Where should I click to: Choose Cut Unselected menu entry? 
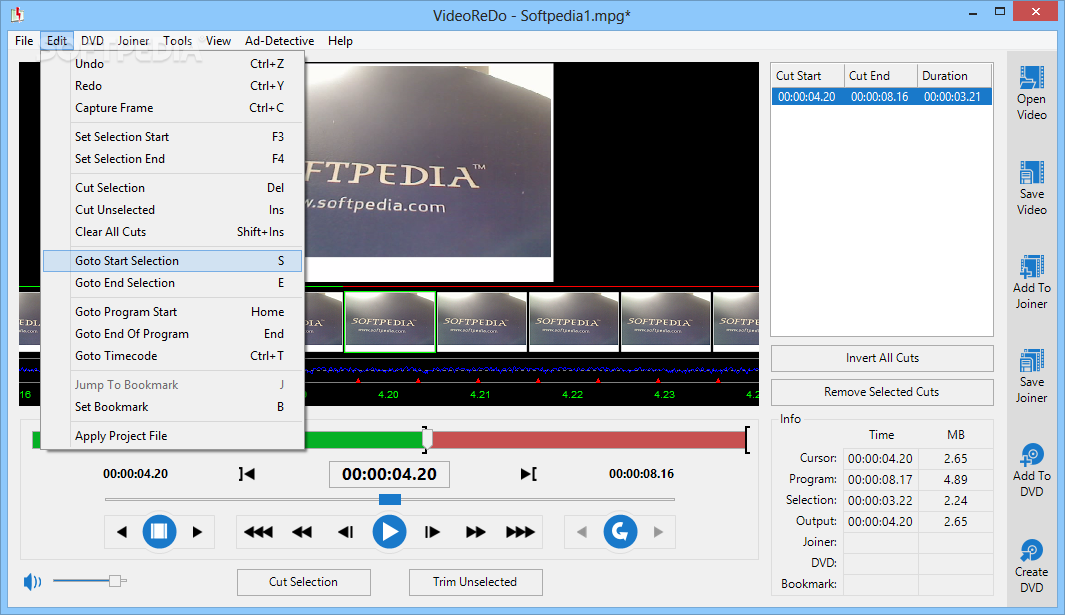(x=173, y=210)
